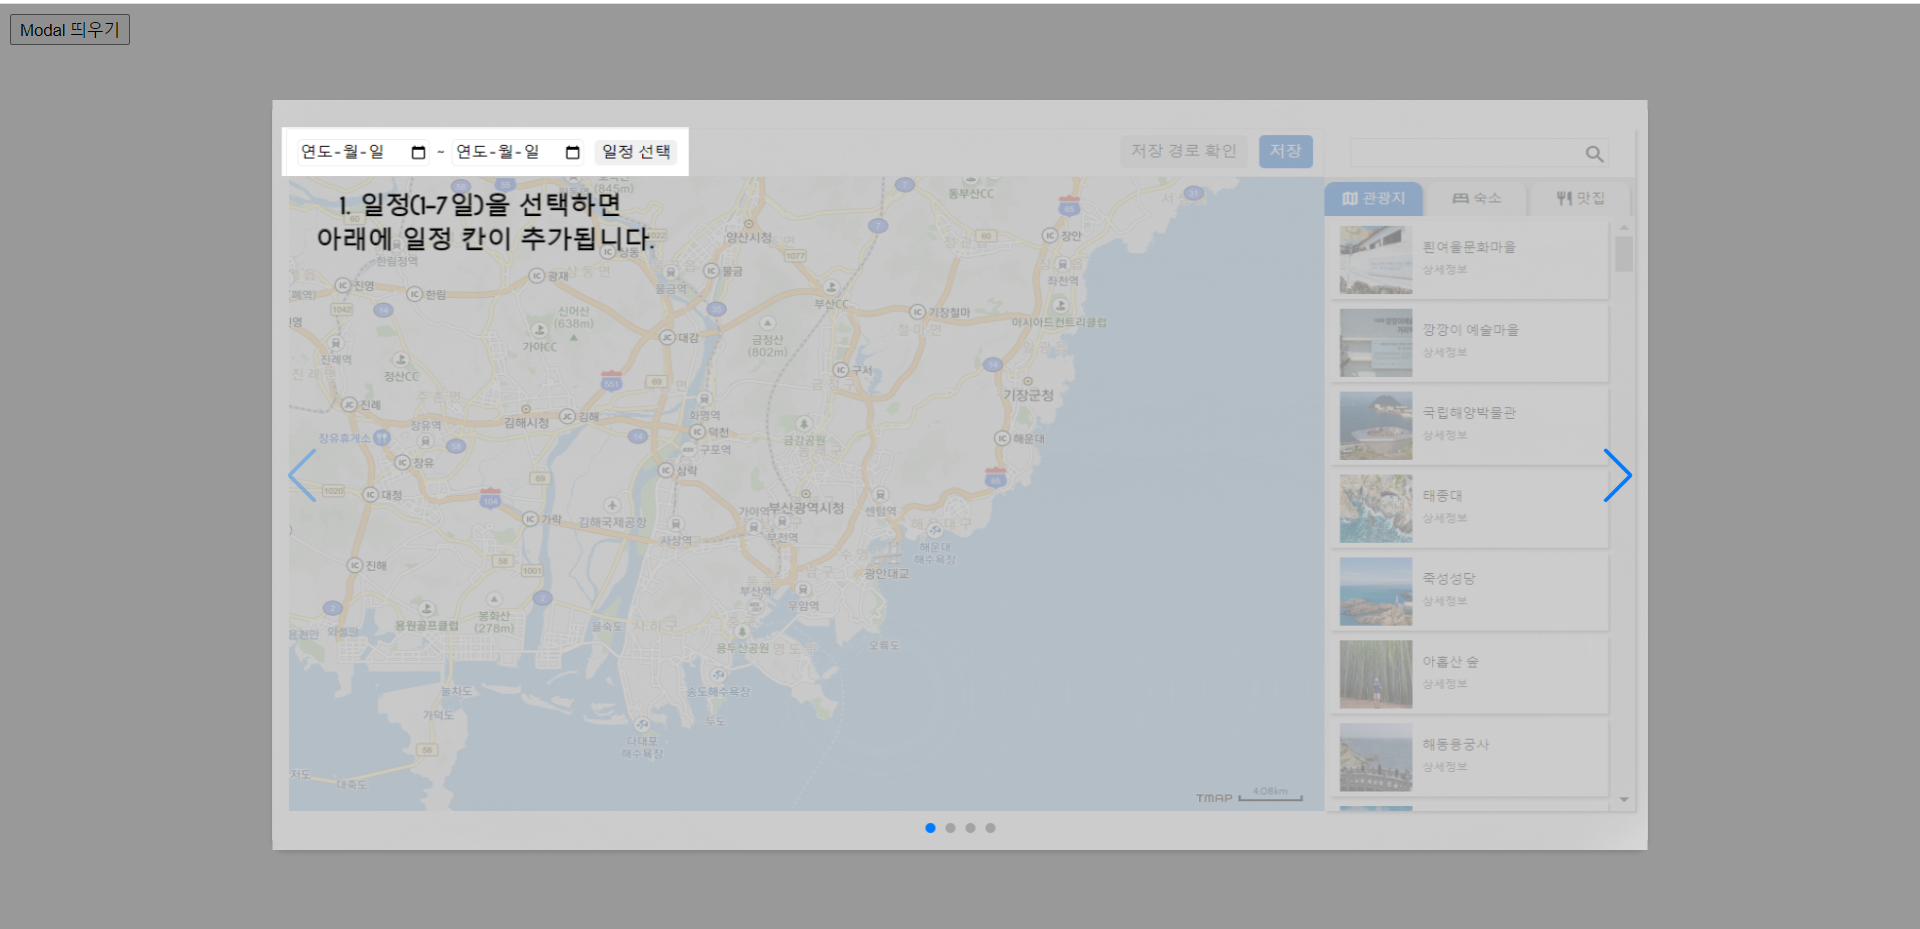Click the 부산광역시청 label on map

coord(806,507)
